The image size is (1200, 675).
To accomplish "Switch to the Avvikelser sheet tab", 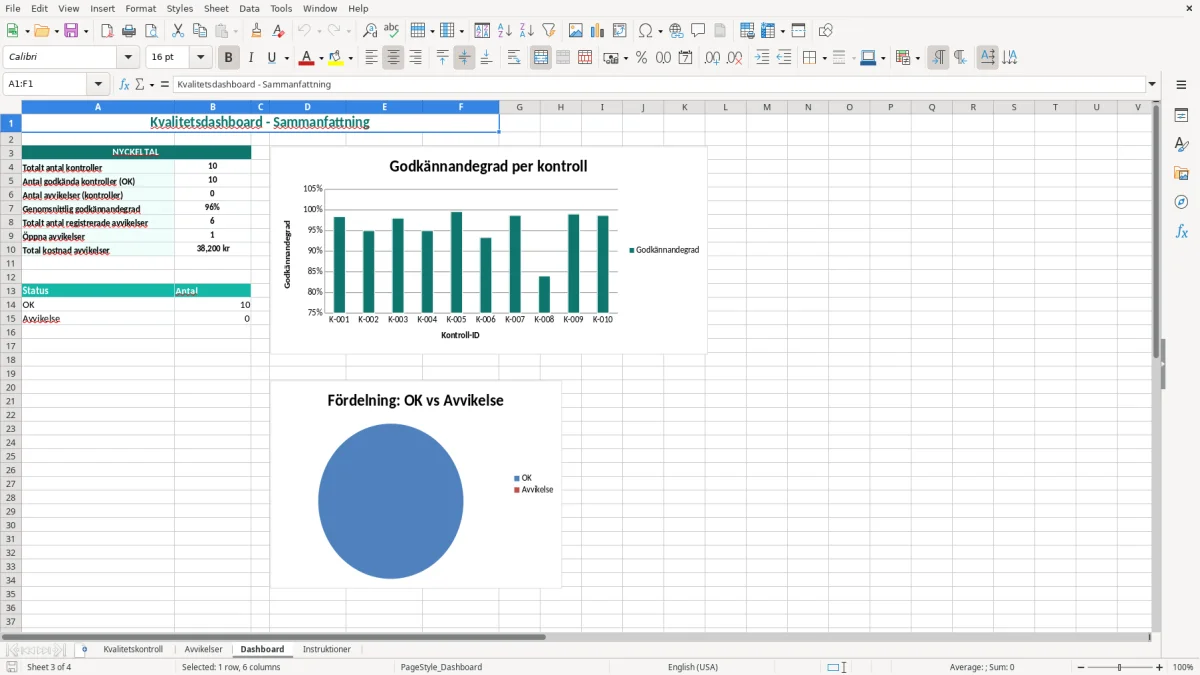I will (x=204, y=650).
